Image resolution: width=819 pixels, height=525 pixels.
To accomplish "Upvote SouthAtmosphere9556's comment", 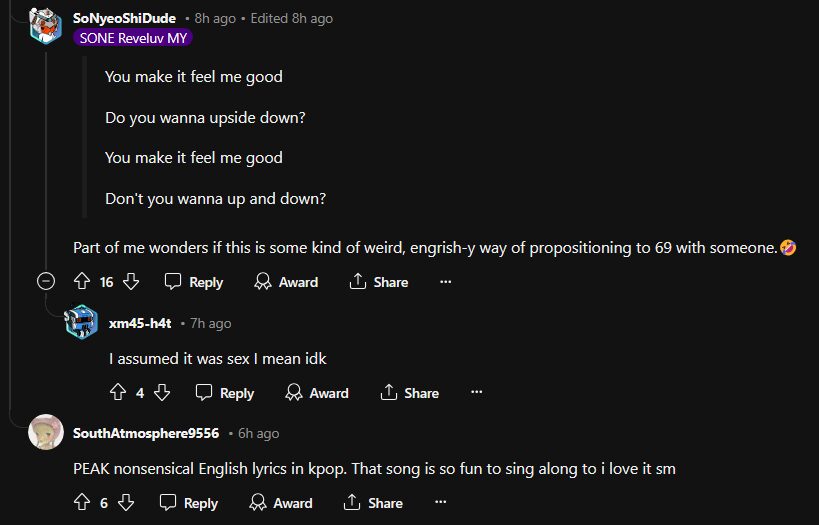I will pos(83,503).
